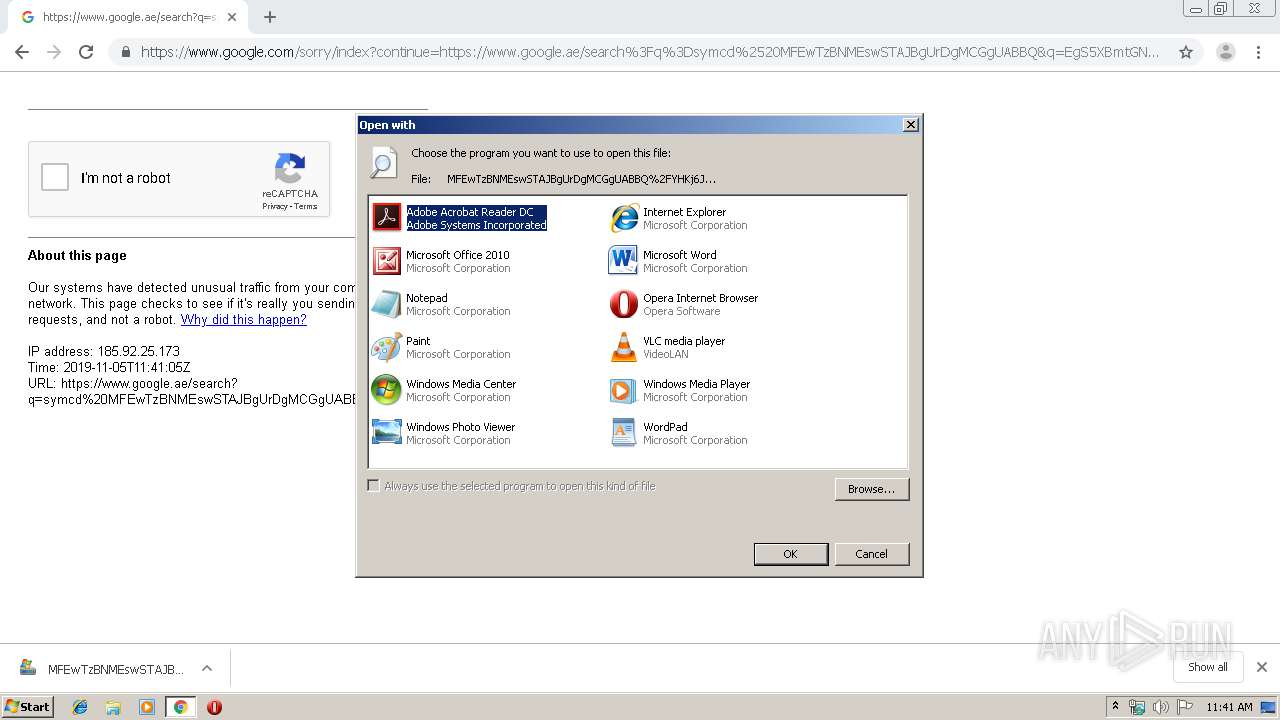This screenshot has height=720, width=1280.
Task: Select the WordPad icon
Action: [x=623, y=432]
